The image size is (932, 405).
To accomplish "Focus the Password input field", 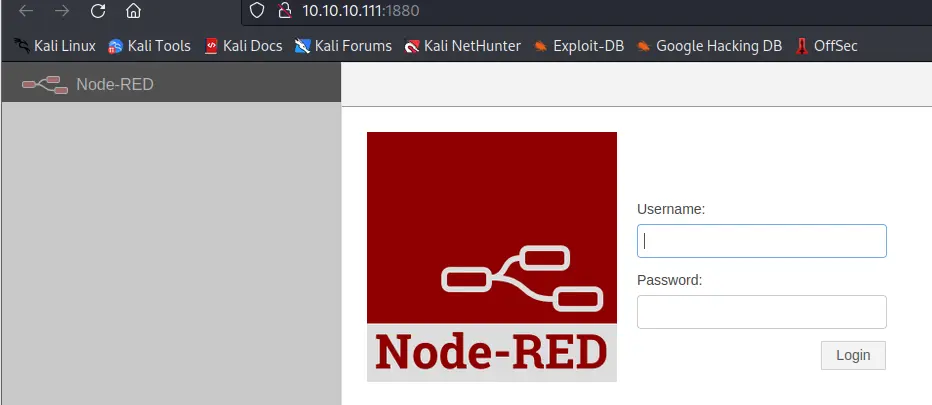I will 761,312.
